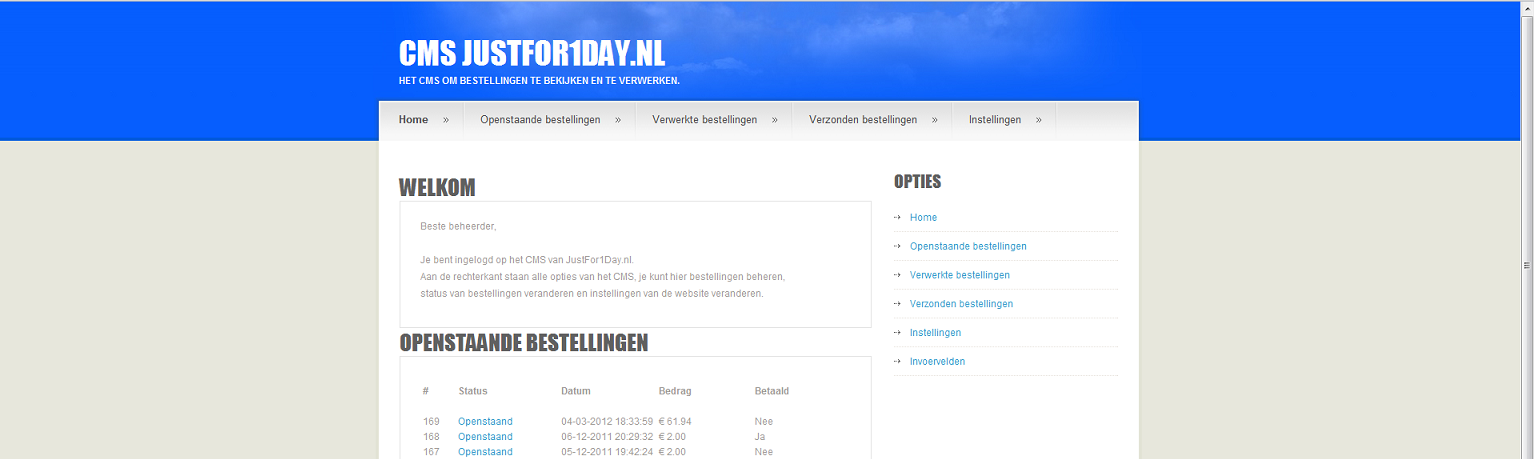Open the Openstaand status of order 168
This screenshot has width=1534, height=459.
click(485, 437)
